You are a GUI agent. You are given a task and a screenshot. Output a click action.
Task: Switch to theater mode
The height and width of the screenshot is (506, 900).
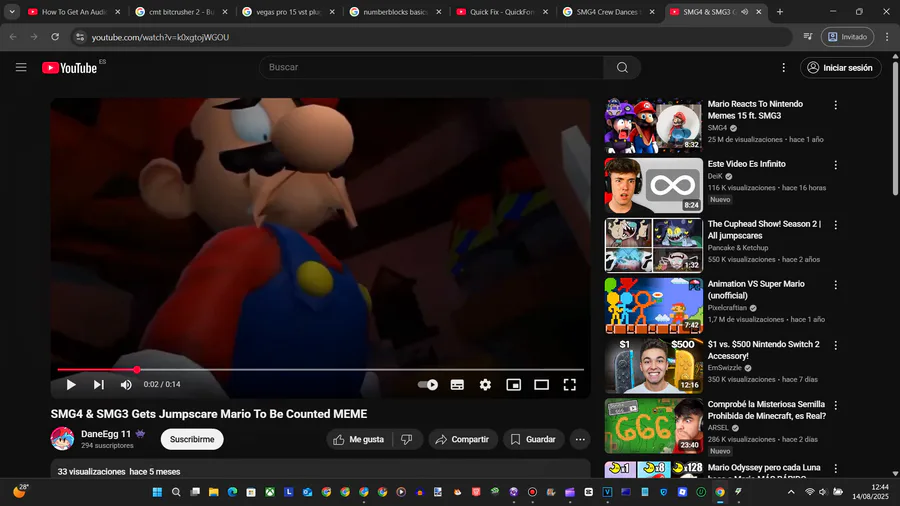[541, 384]
